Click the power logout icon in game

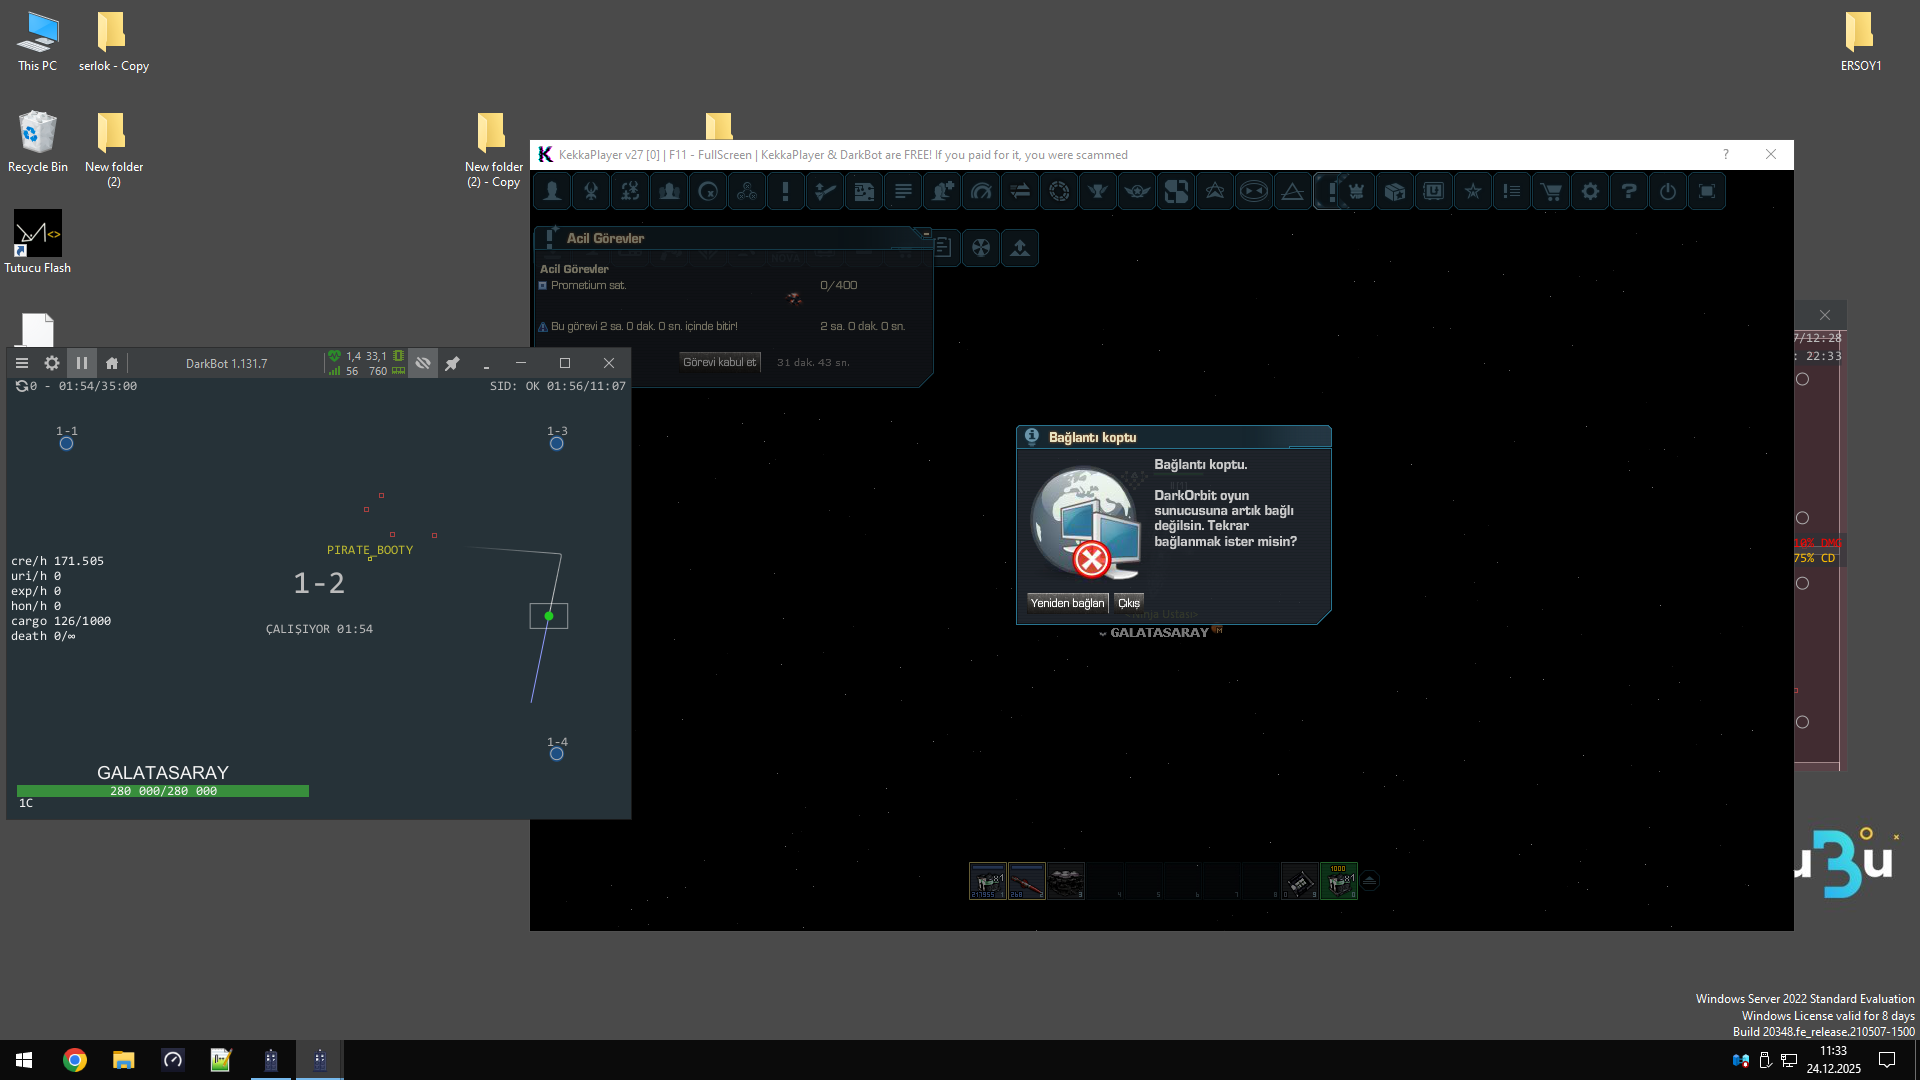point(1668,191)
